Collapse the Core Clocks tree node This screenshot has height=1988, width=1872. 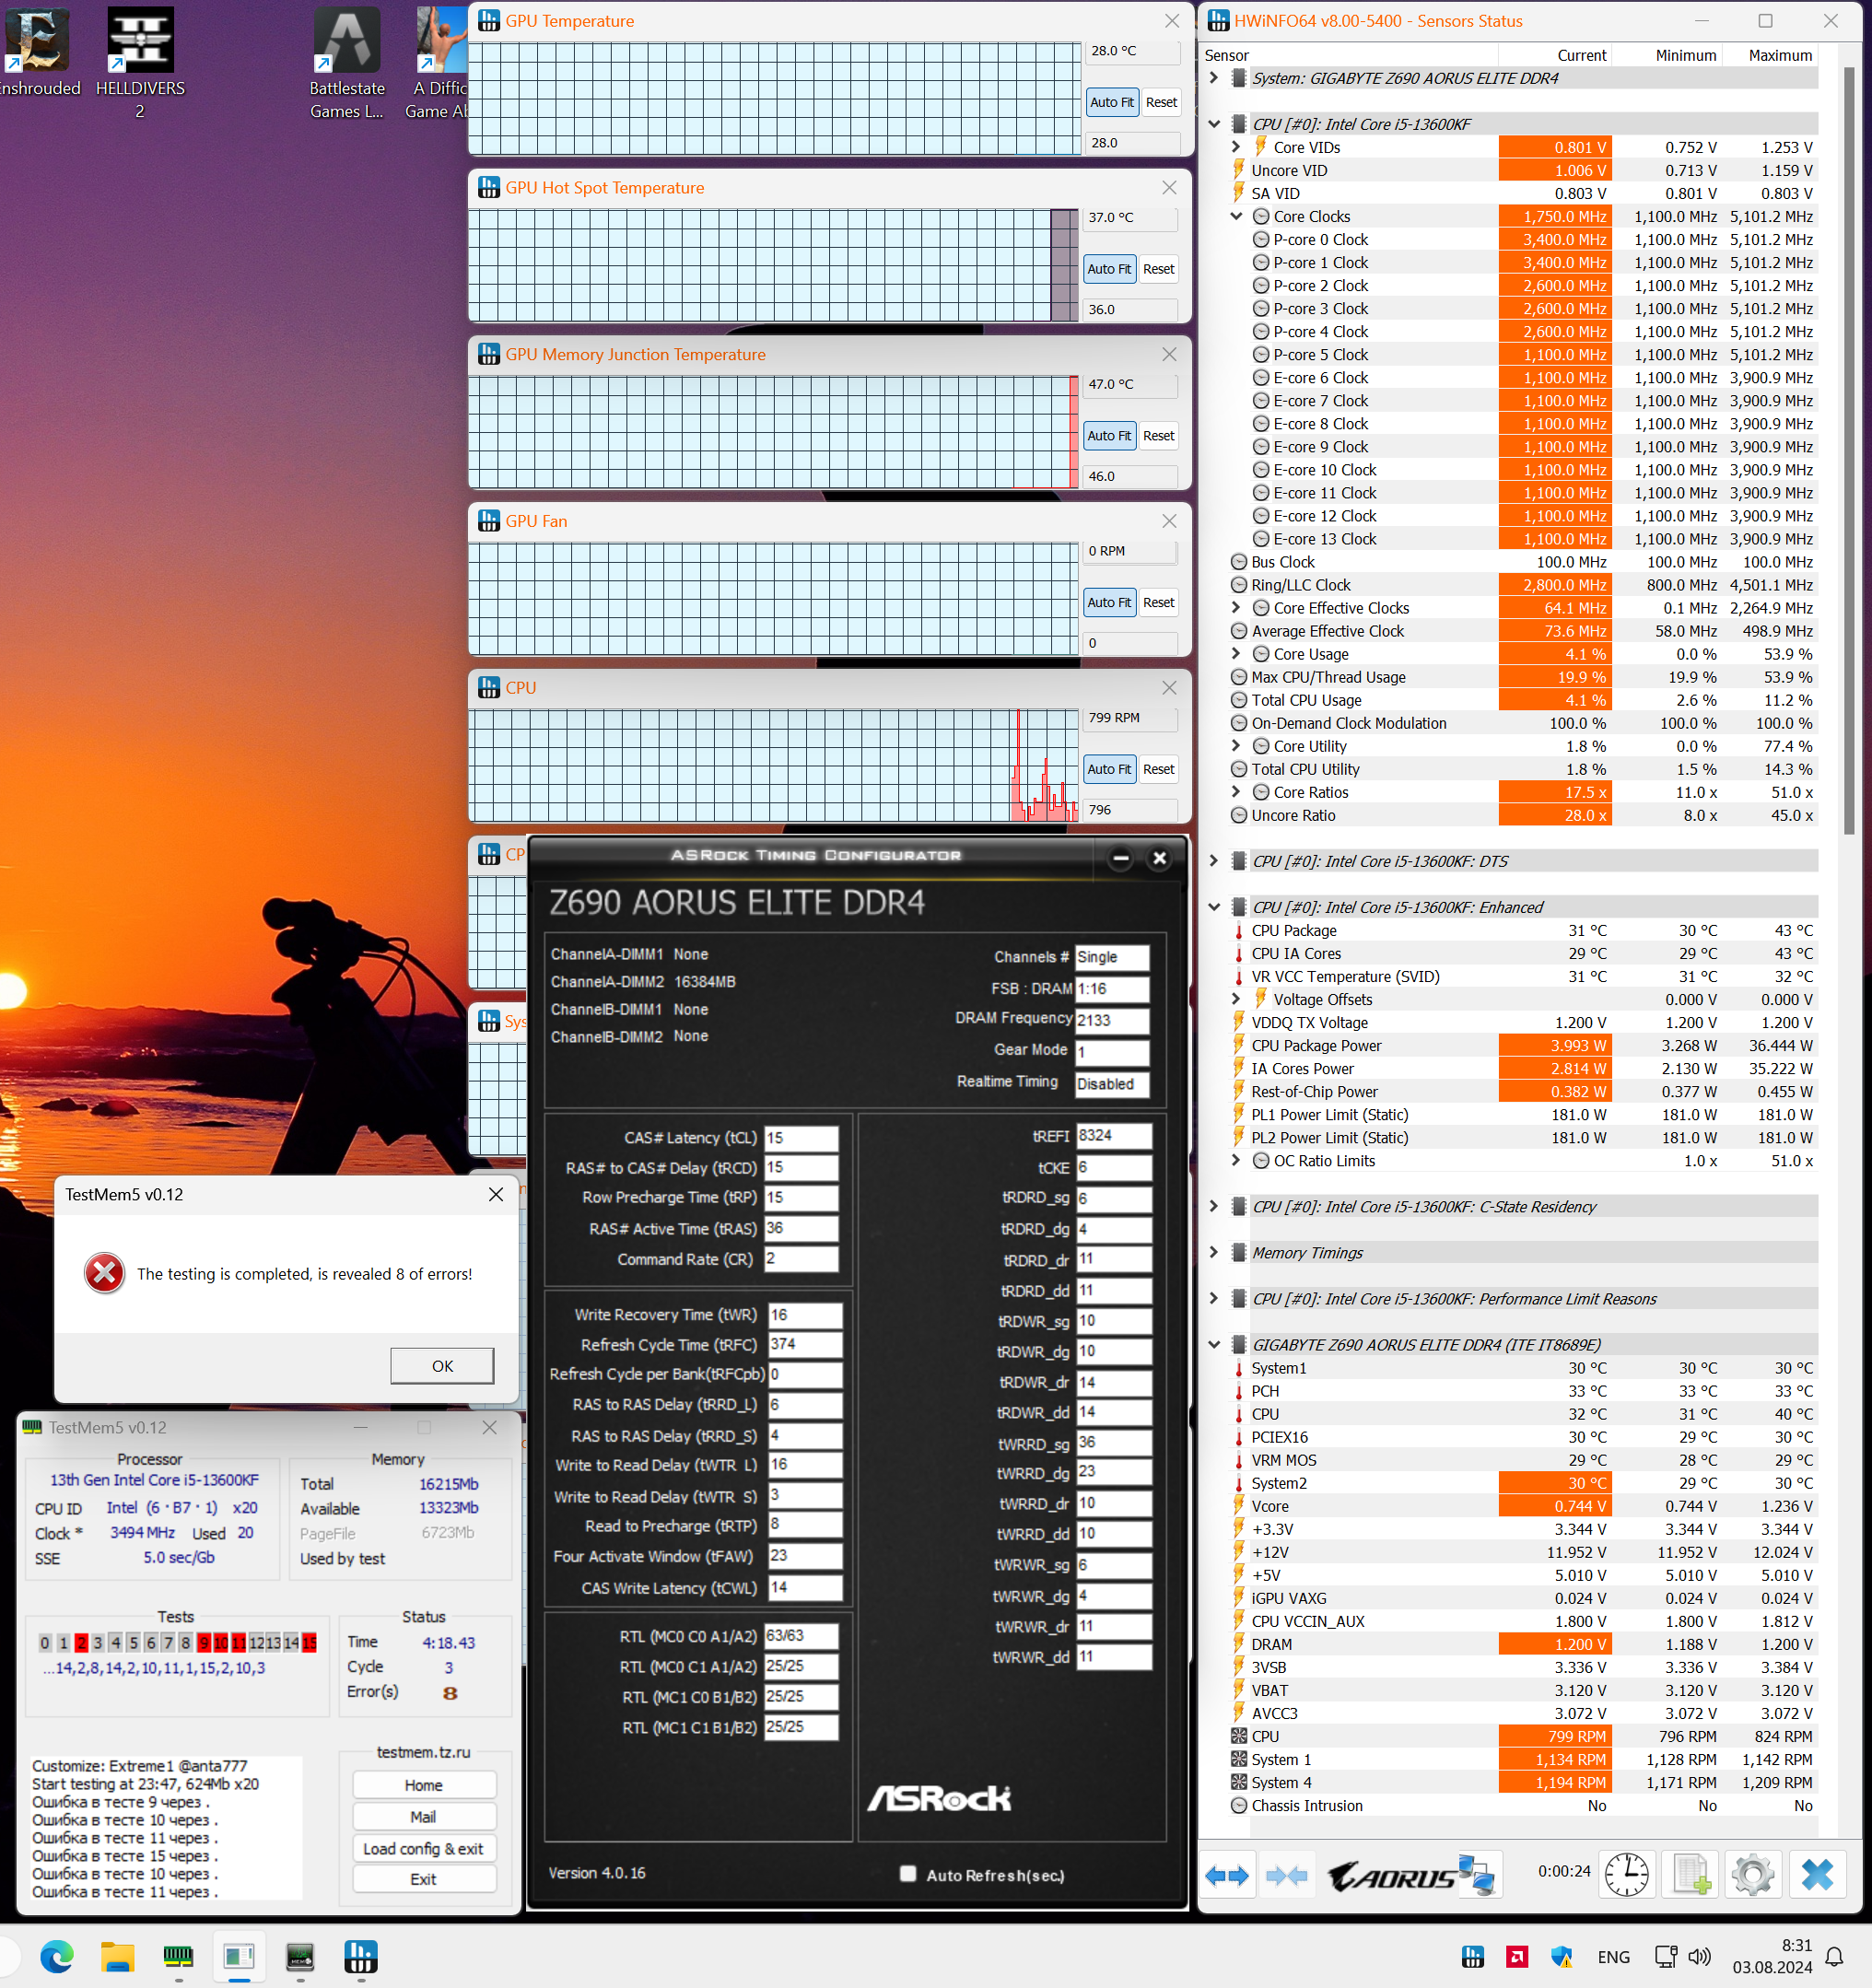(x=1236, y=216)
